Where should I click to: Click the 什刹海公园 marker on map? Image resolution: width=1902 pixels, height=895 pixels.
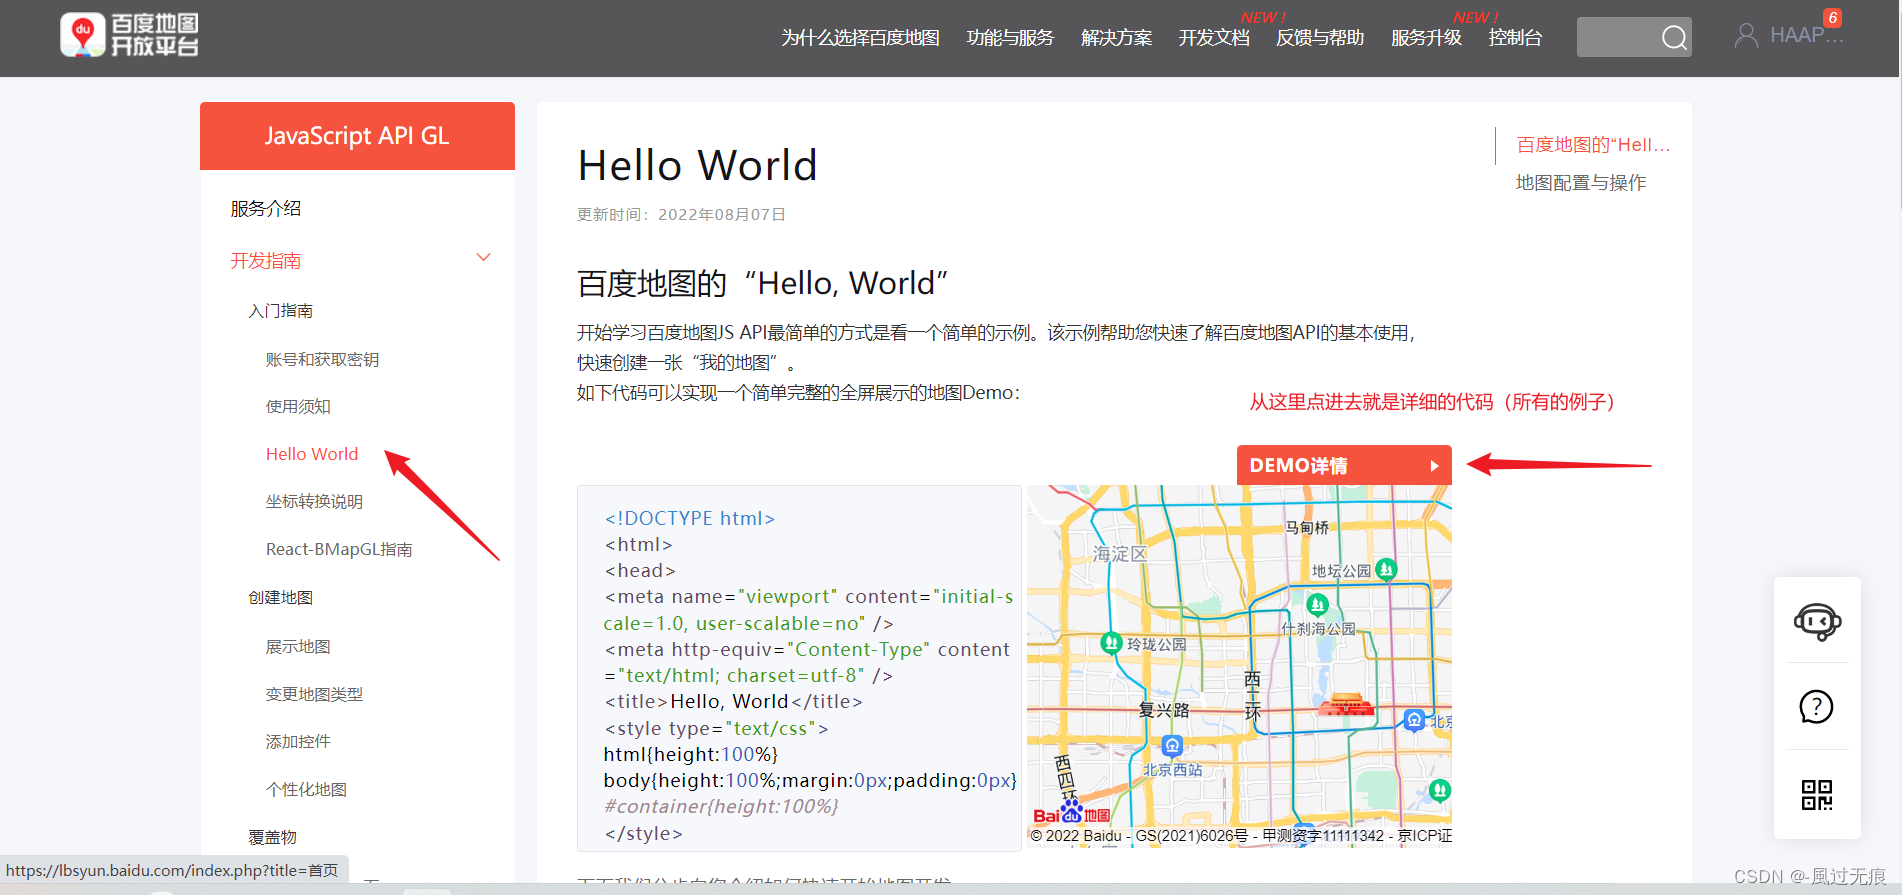(1318, 604)
